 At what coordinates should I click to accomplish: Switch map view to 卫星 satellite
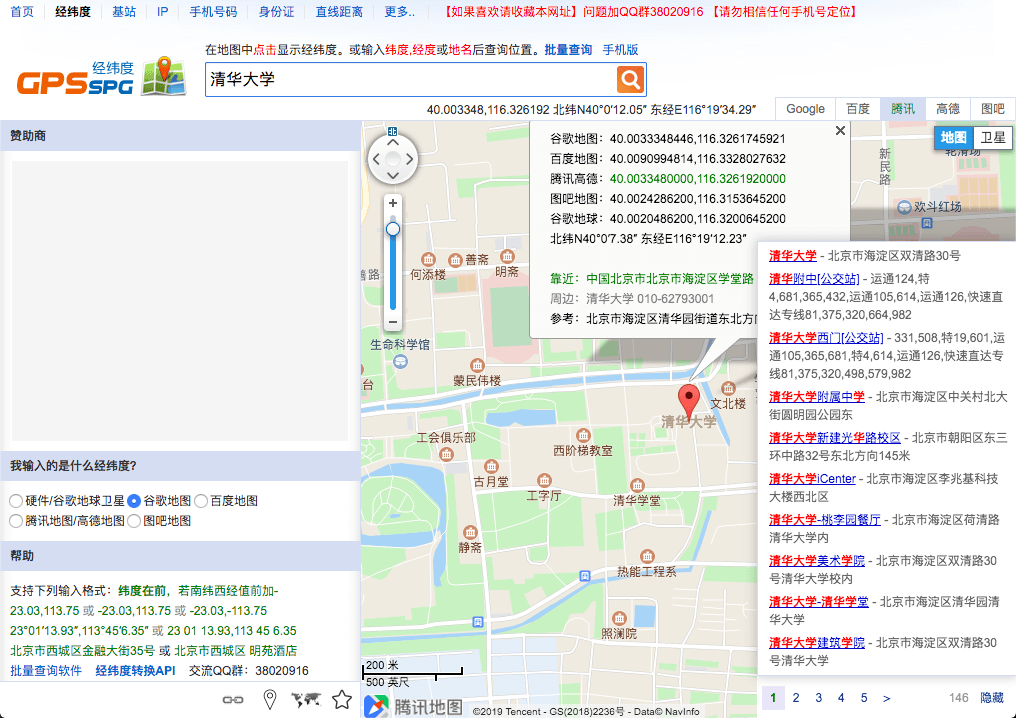991,138
